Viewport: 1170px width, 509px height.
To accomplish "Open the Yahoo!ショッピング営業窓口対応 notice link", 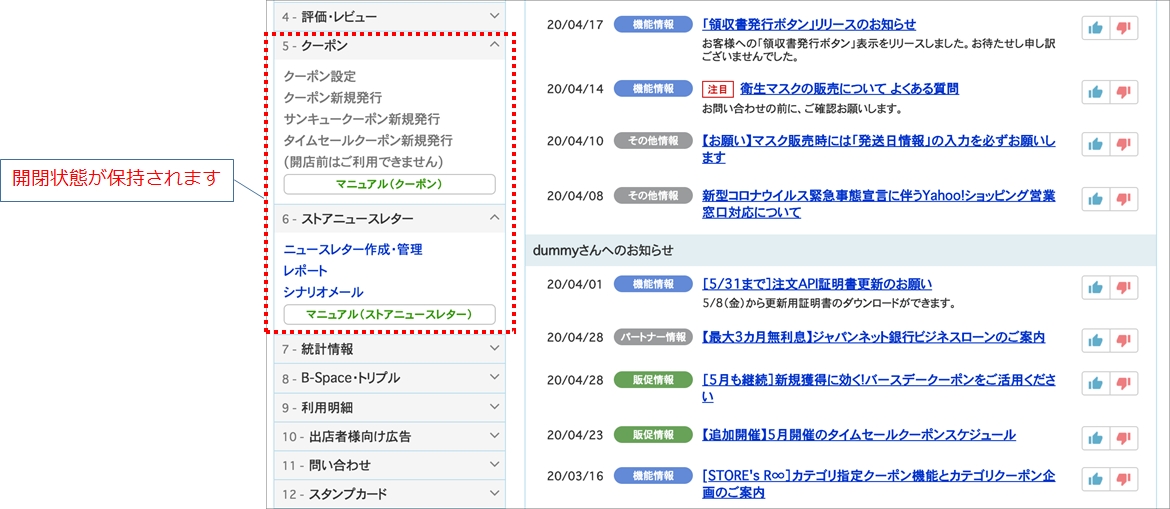I will click(x=879, y=204).
